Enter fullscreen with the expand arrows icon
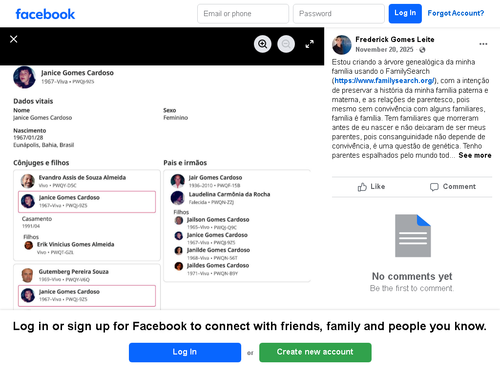The width and height of the screenshot is (500, 375). (310, 44)
